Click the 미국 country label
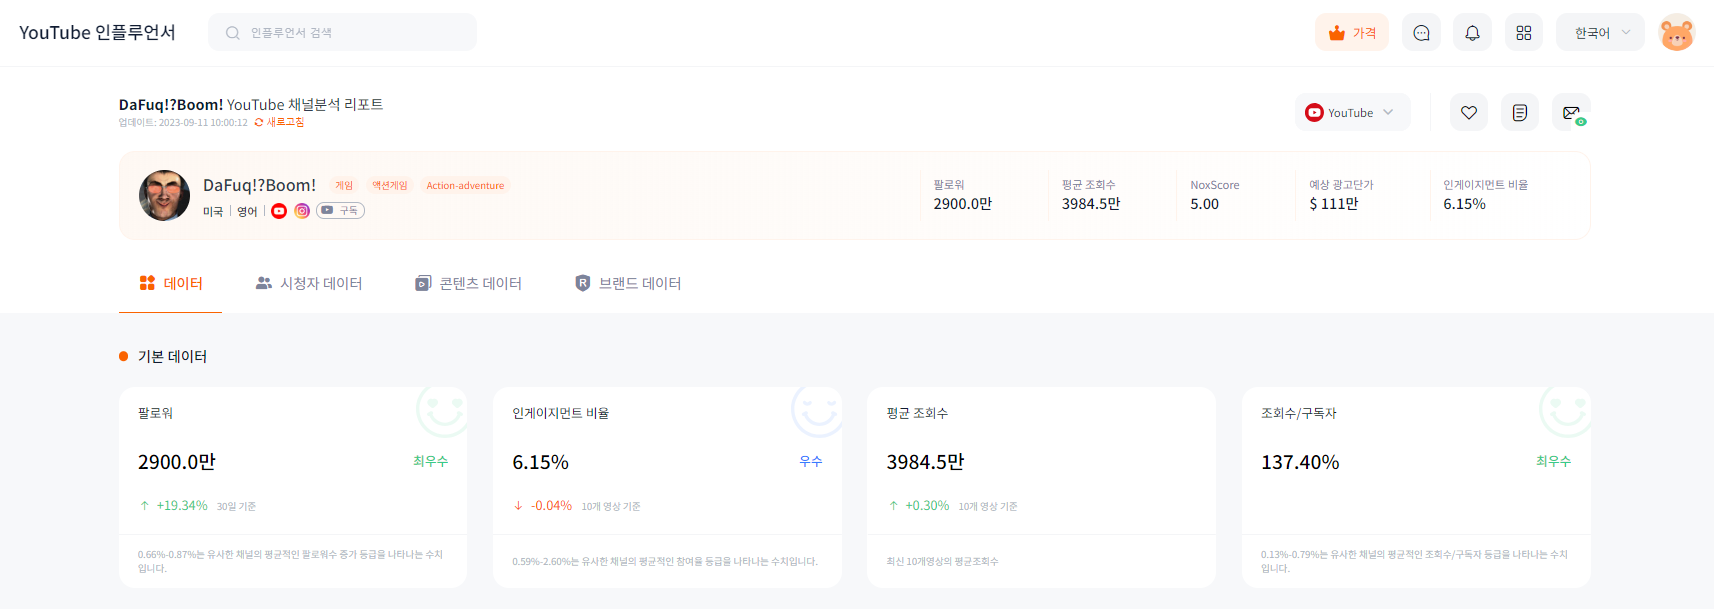This screenshot has height=609, width=1714. 213,211
